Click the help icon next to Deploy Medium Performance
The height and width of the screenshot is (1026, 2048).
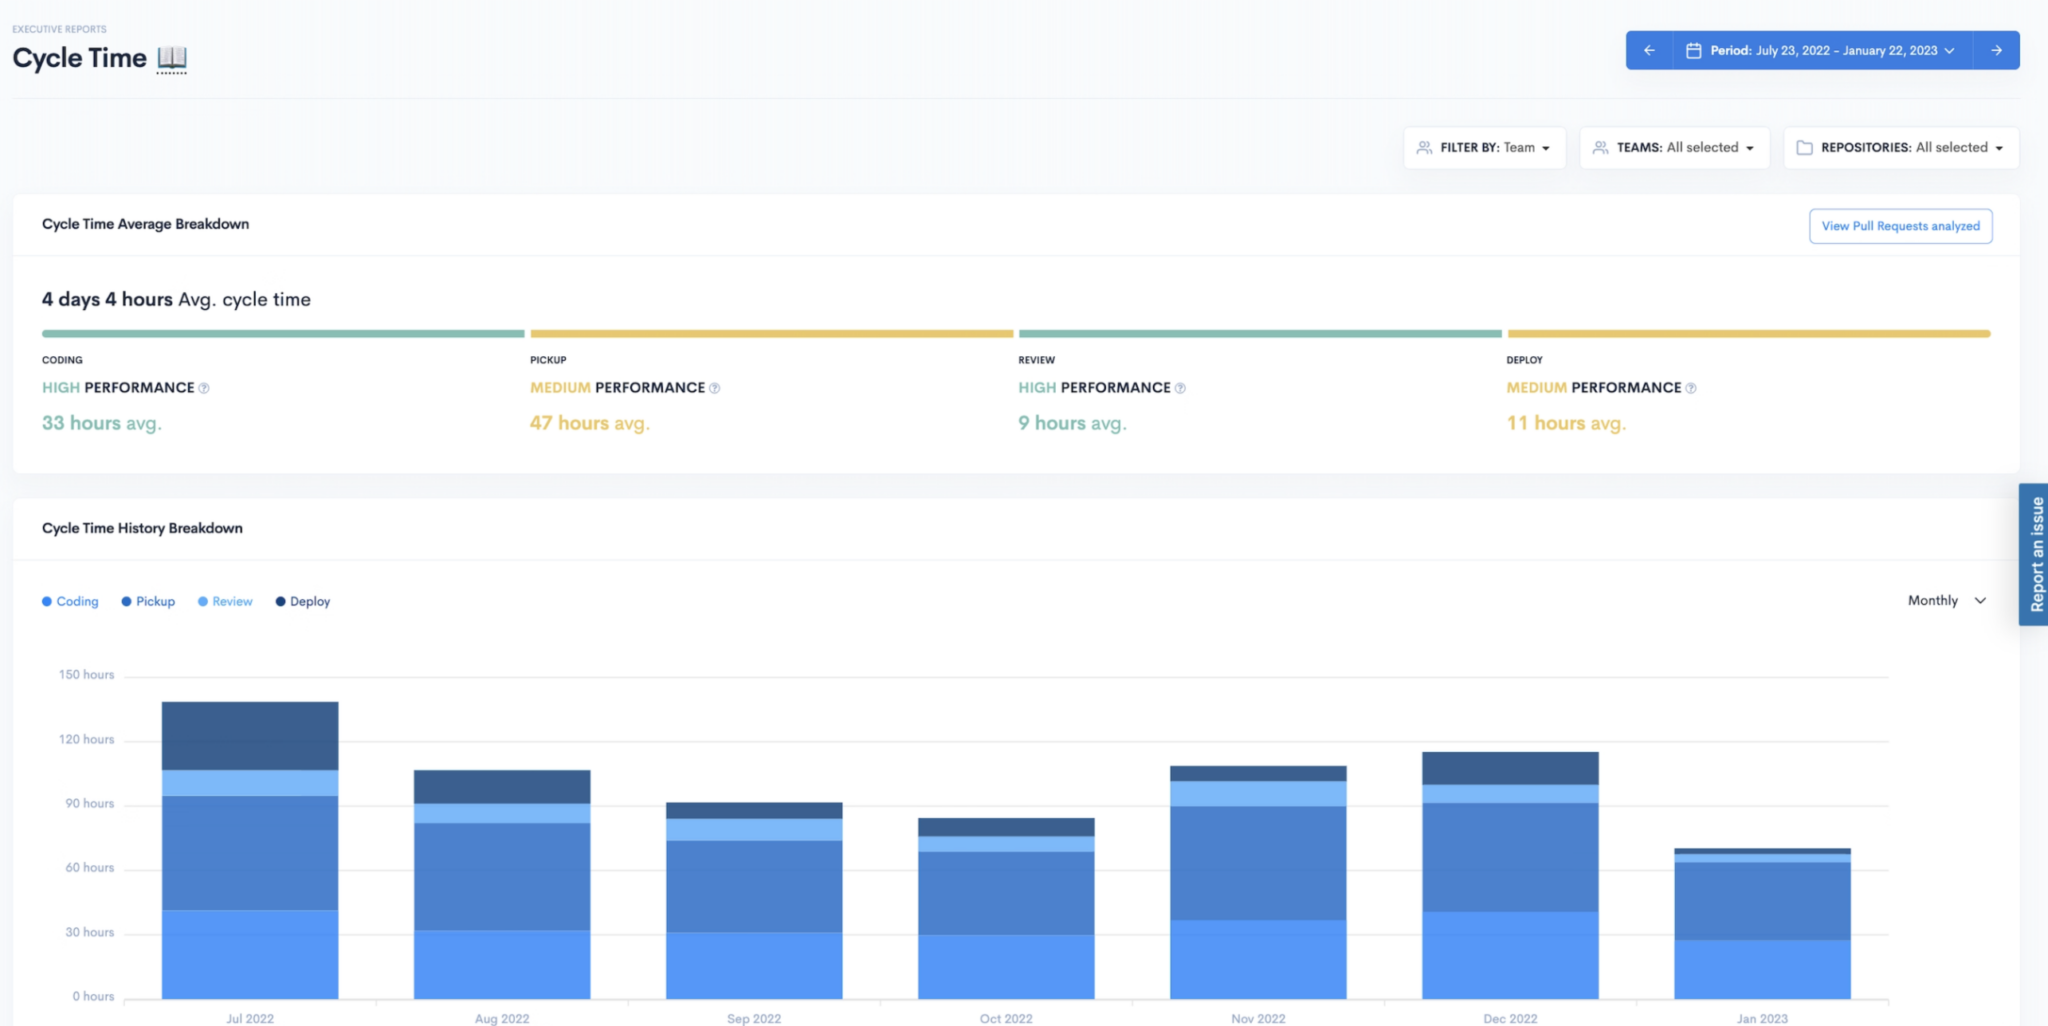pyautogui.click(x=1692, y=387)
